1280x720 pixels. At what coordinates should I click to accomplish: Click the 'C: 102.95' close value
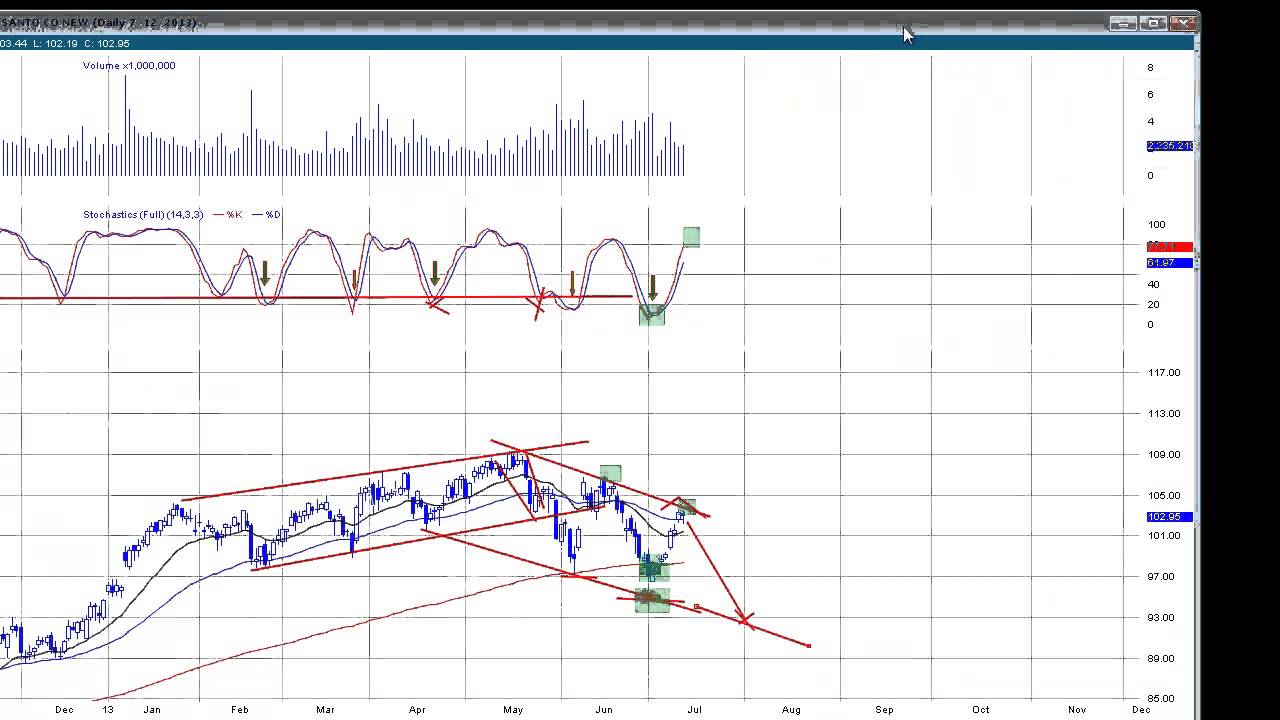pos(106,44)
